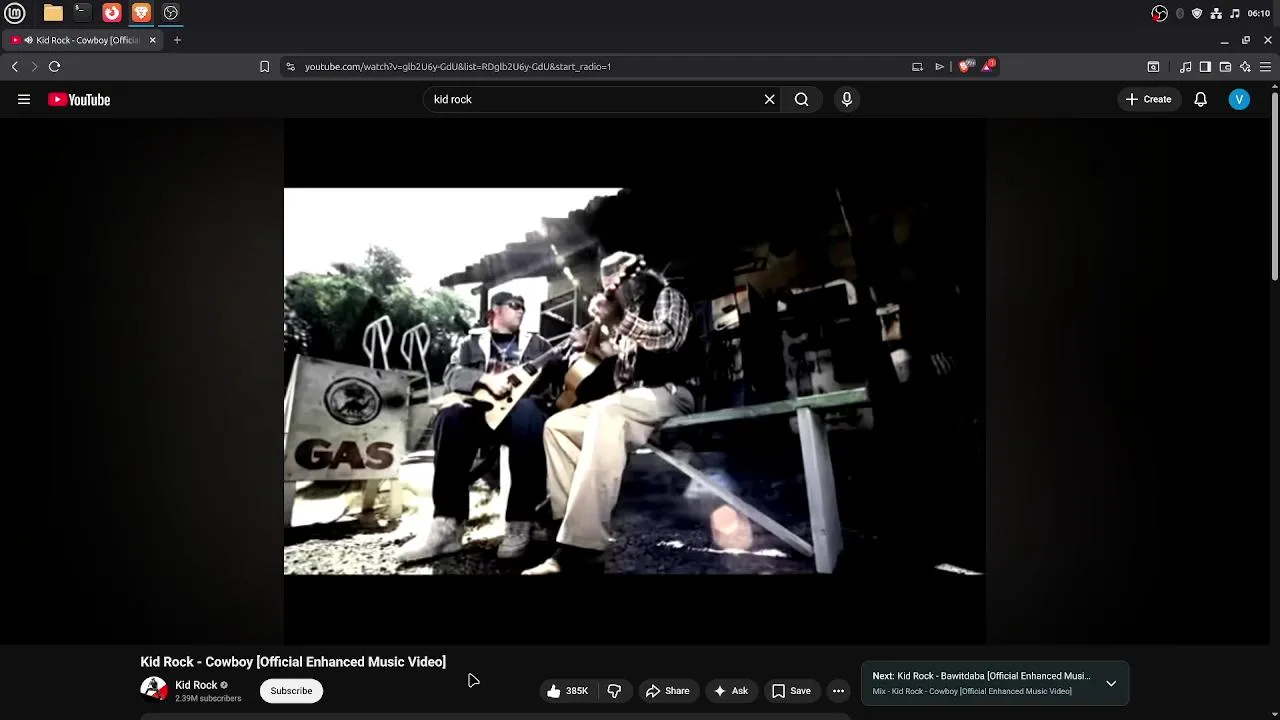Open the Brave browser panel icon
This screenshot has width=1280, height=720.
point(141,13)
